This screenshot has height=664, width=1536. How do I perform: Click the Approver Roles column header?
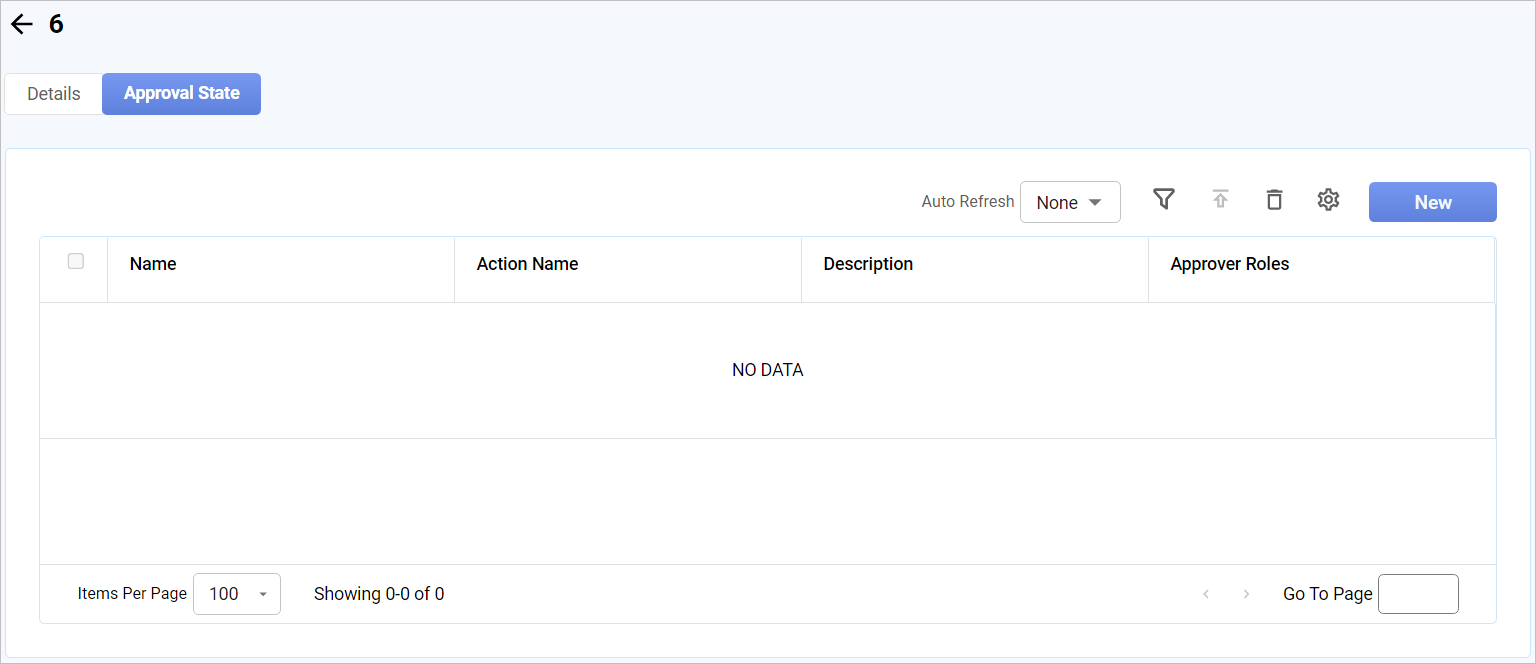point(1229,264)
